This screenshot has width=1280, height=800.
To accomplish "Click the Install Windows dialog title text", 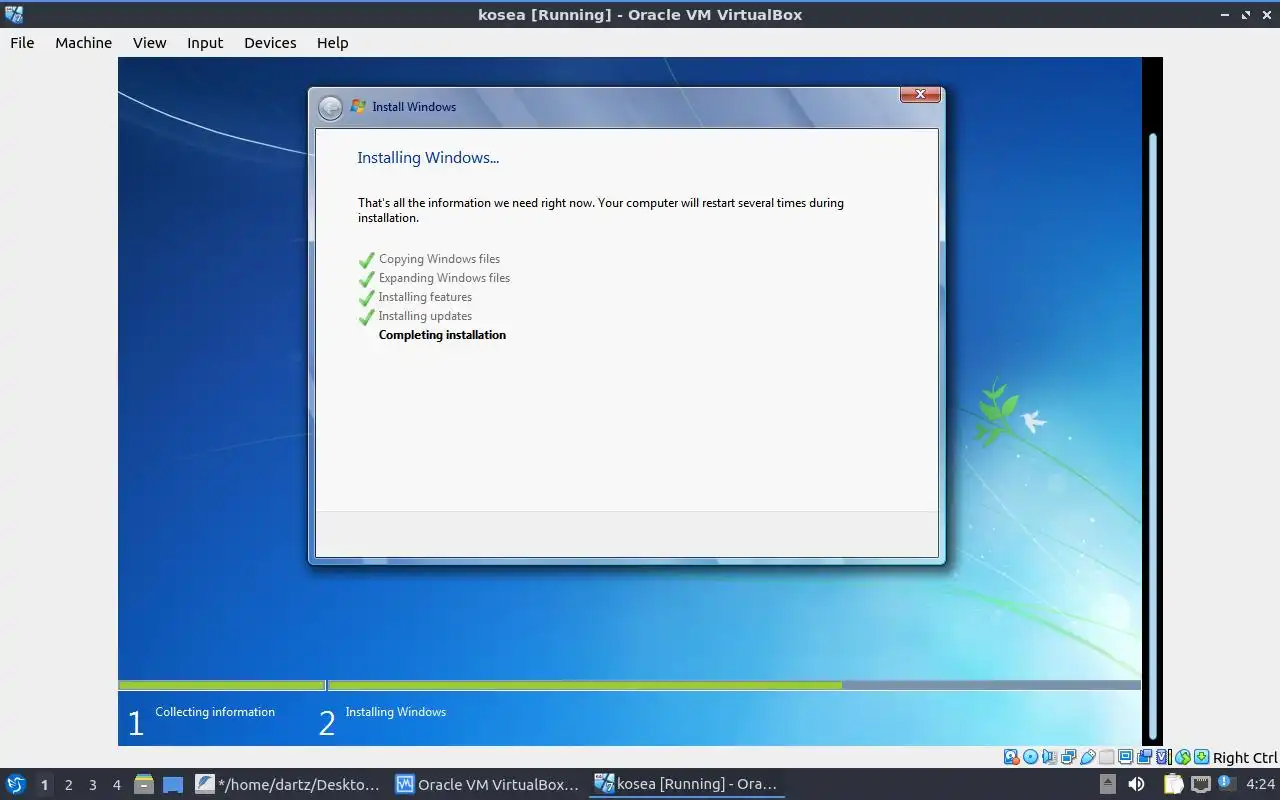I will (x=414, y=107).
